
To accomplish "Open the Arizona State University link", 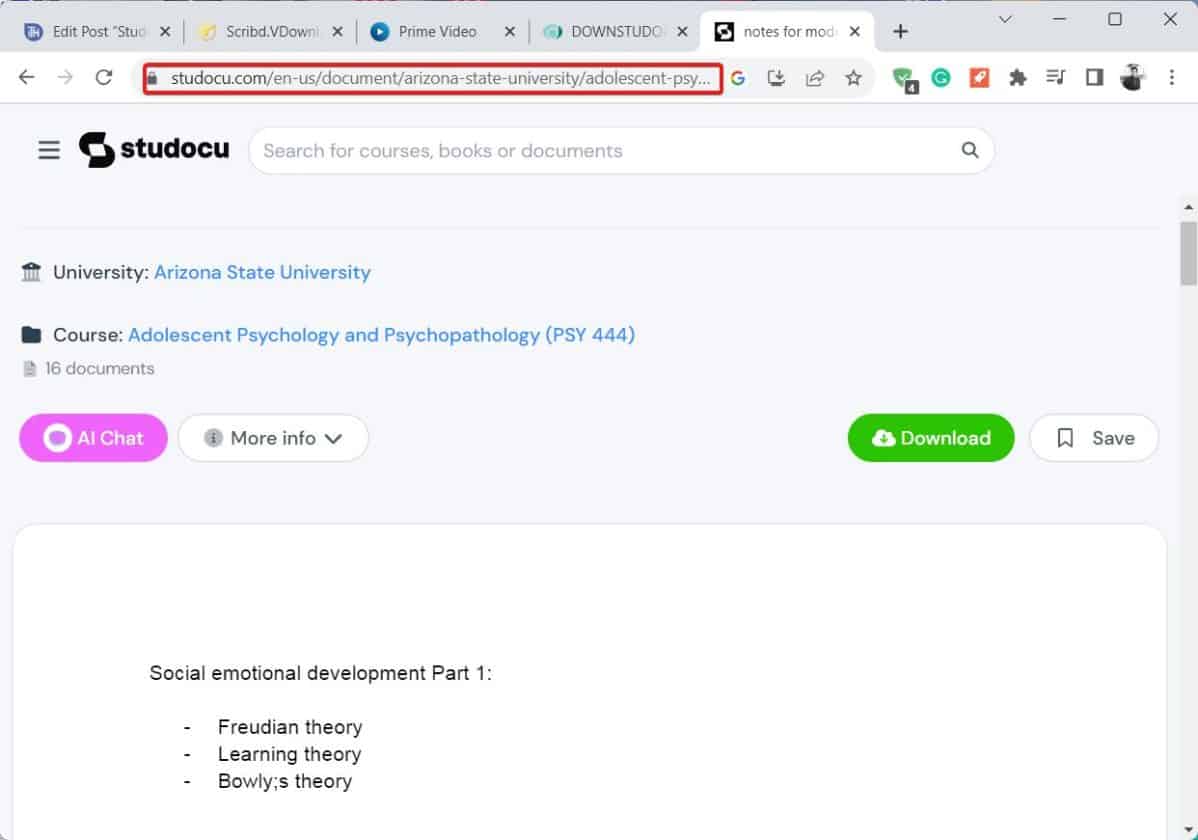I will coord(262,272).
